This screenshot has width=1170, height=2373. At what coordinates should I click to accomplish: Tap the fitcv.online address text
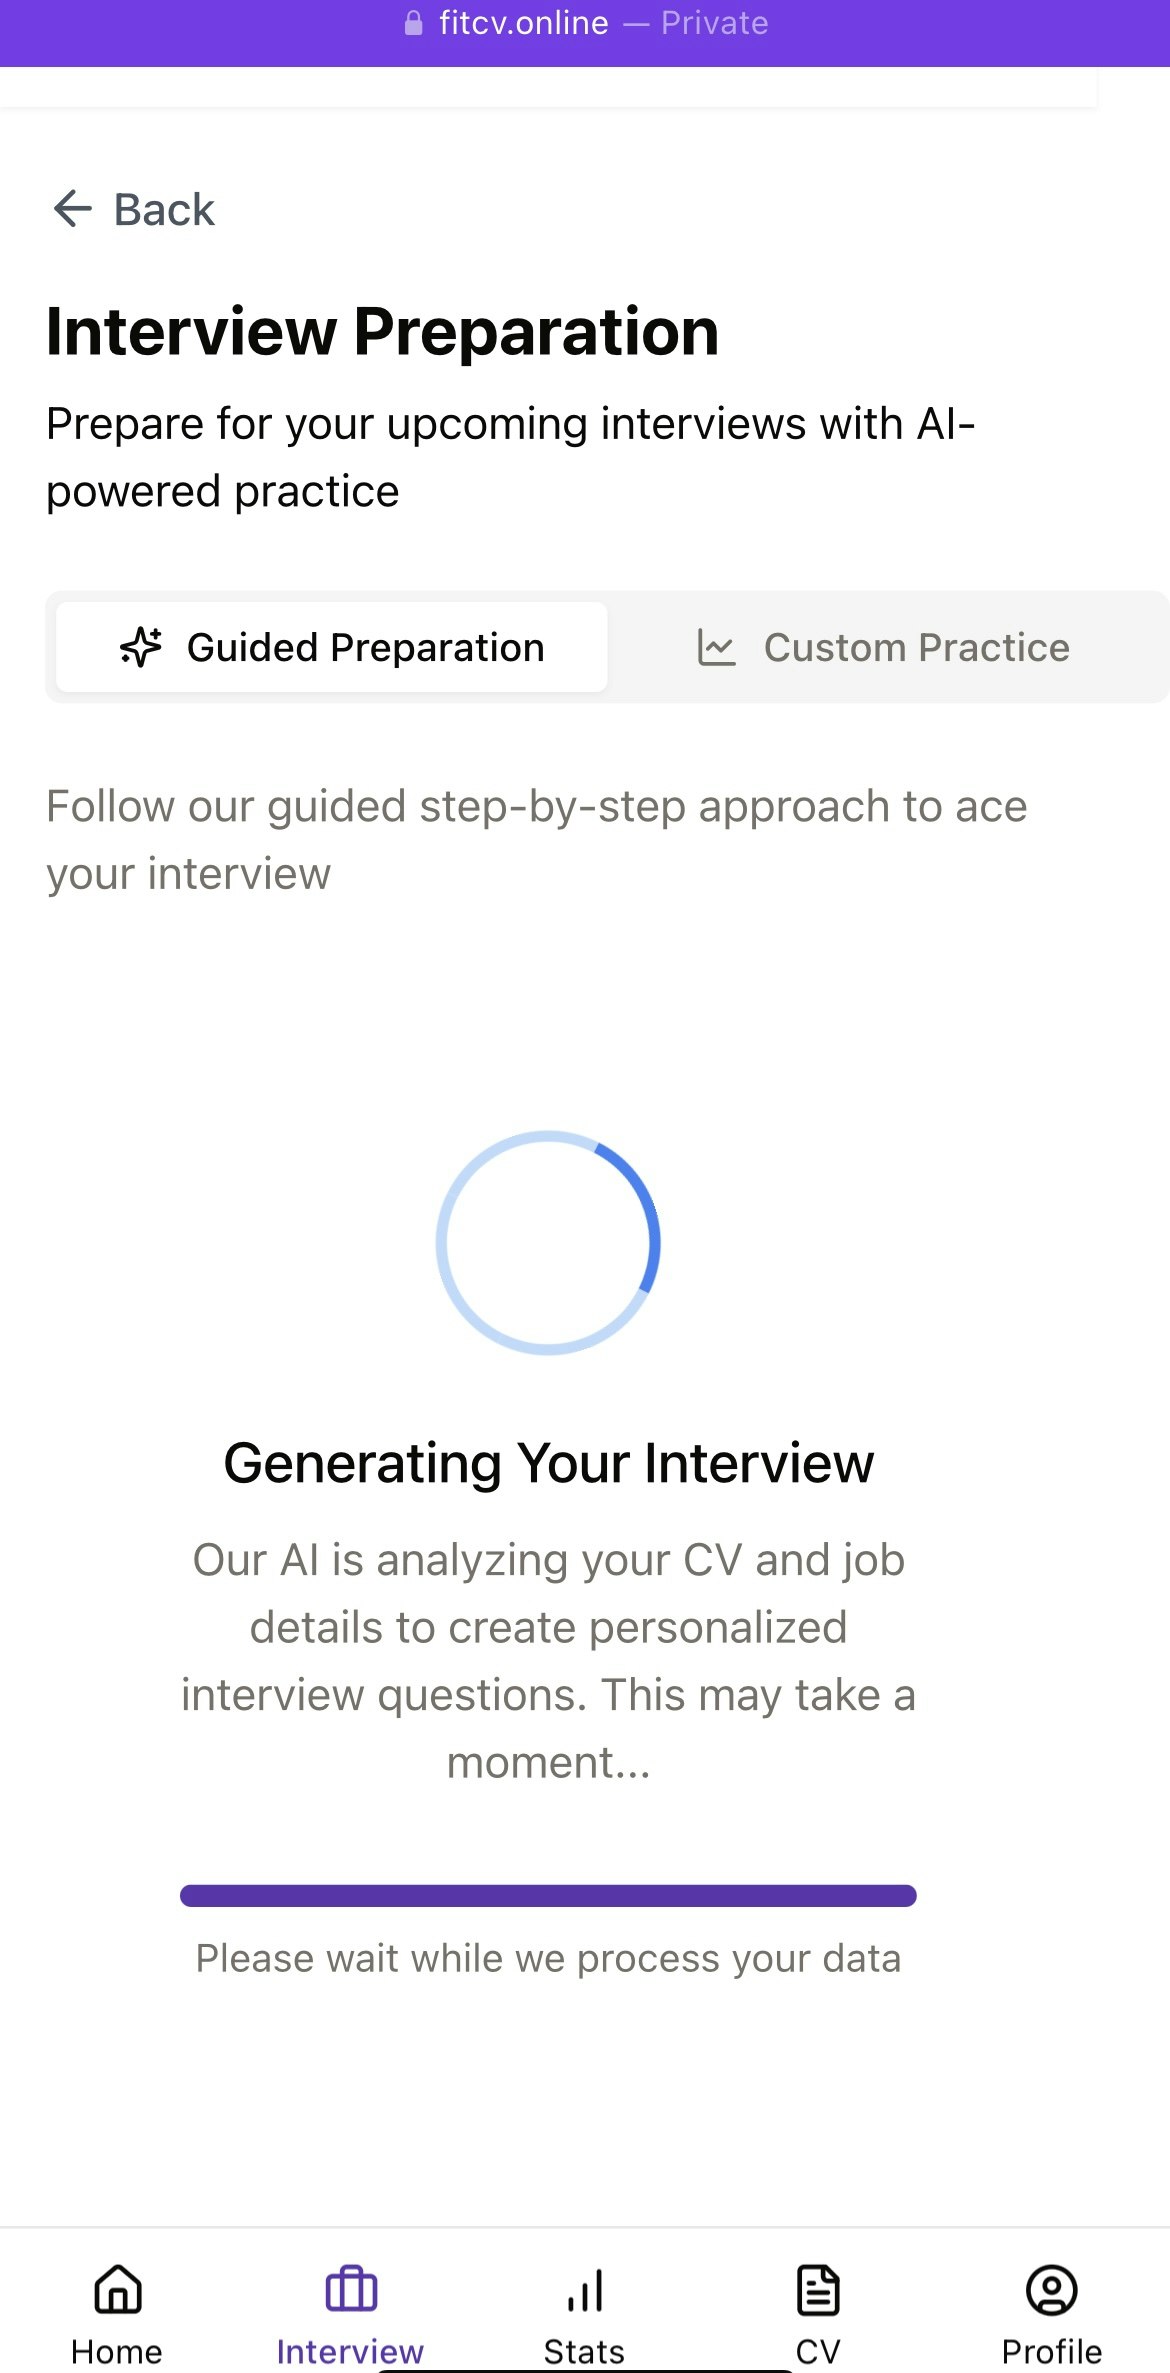coord(524,23)
